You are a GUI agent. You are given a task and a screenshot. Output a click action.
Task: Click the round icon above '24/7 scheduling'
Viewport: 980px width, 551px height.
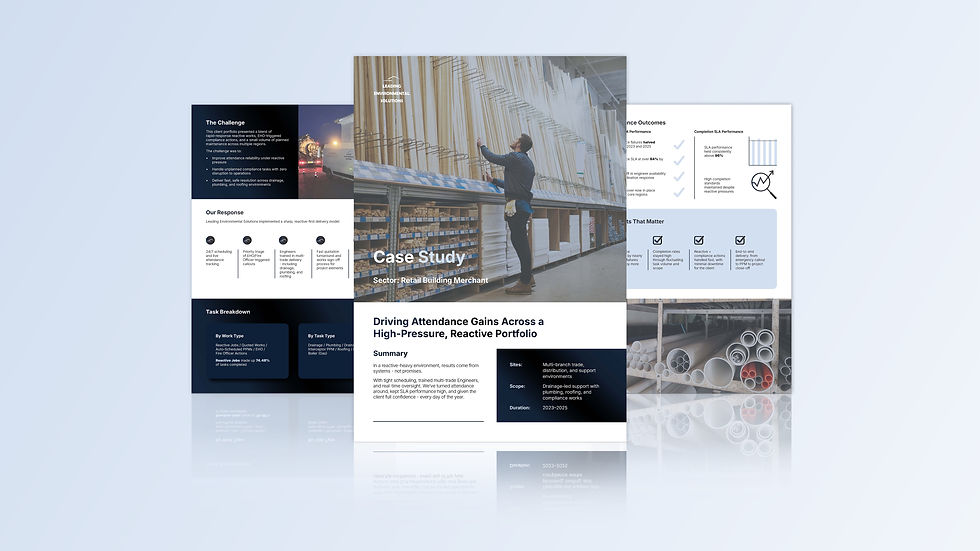pos(210,241)
